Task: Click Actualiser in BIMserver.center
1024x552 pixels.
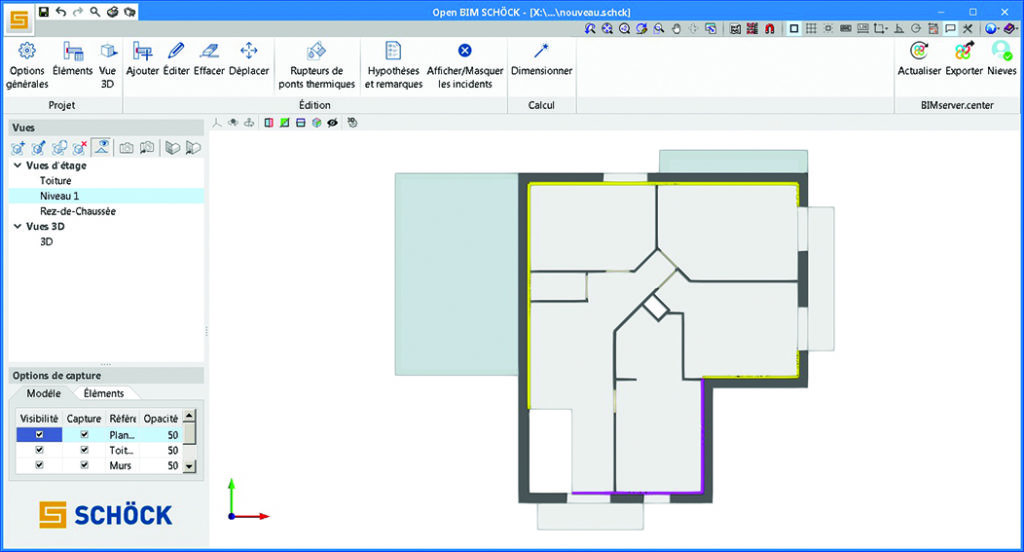Action: pyautogui.click(x=919, y=59)
